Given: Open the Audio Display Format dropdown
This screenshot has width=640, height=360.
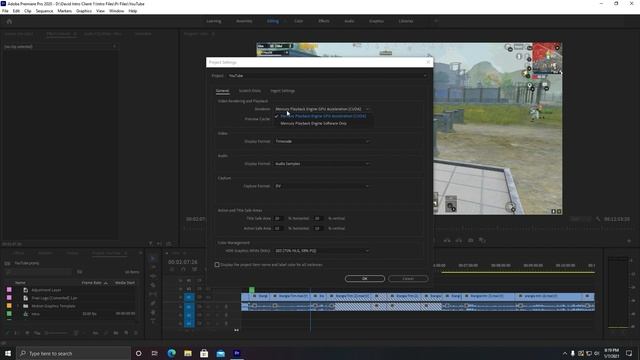Looking at the screenshot, I should [322, 164].
